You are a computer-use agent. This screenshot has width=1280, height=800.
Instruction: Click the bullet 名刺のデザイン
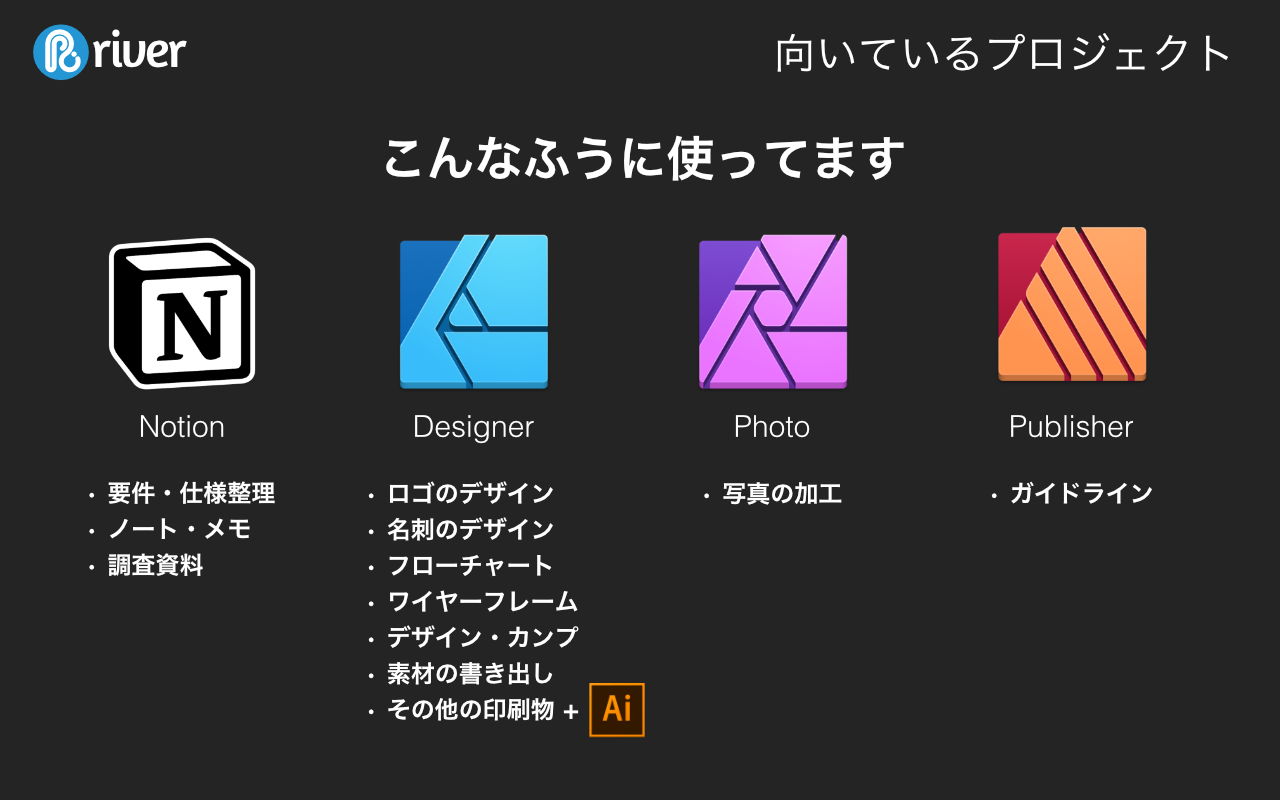[x=470, y=529]
